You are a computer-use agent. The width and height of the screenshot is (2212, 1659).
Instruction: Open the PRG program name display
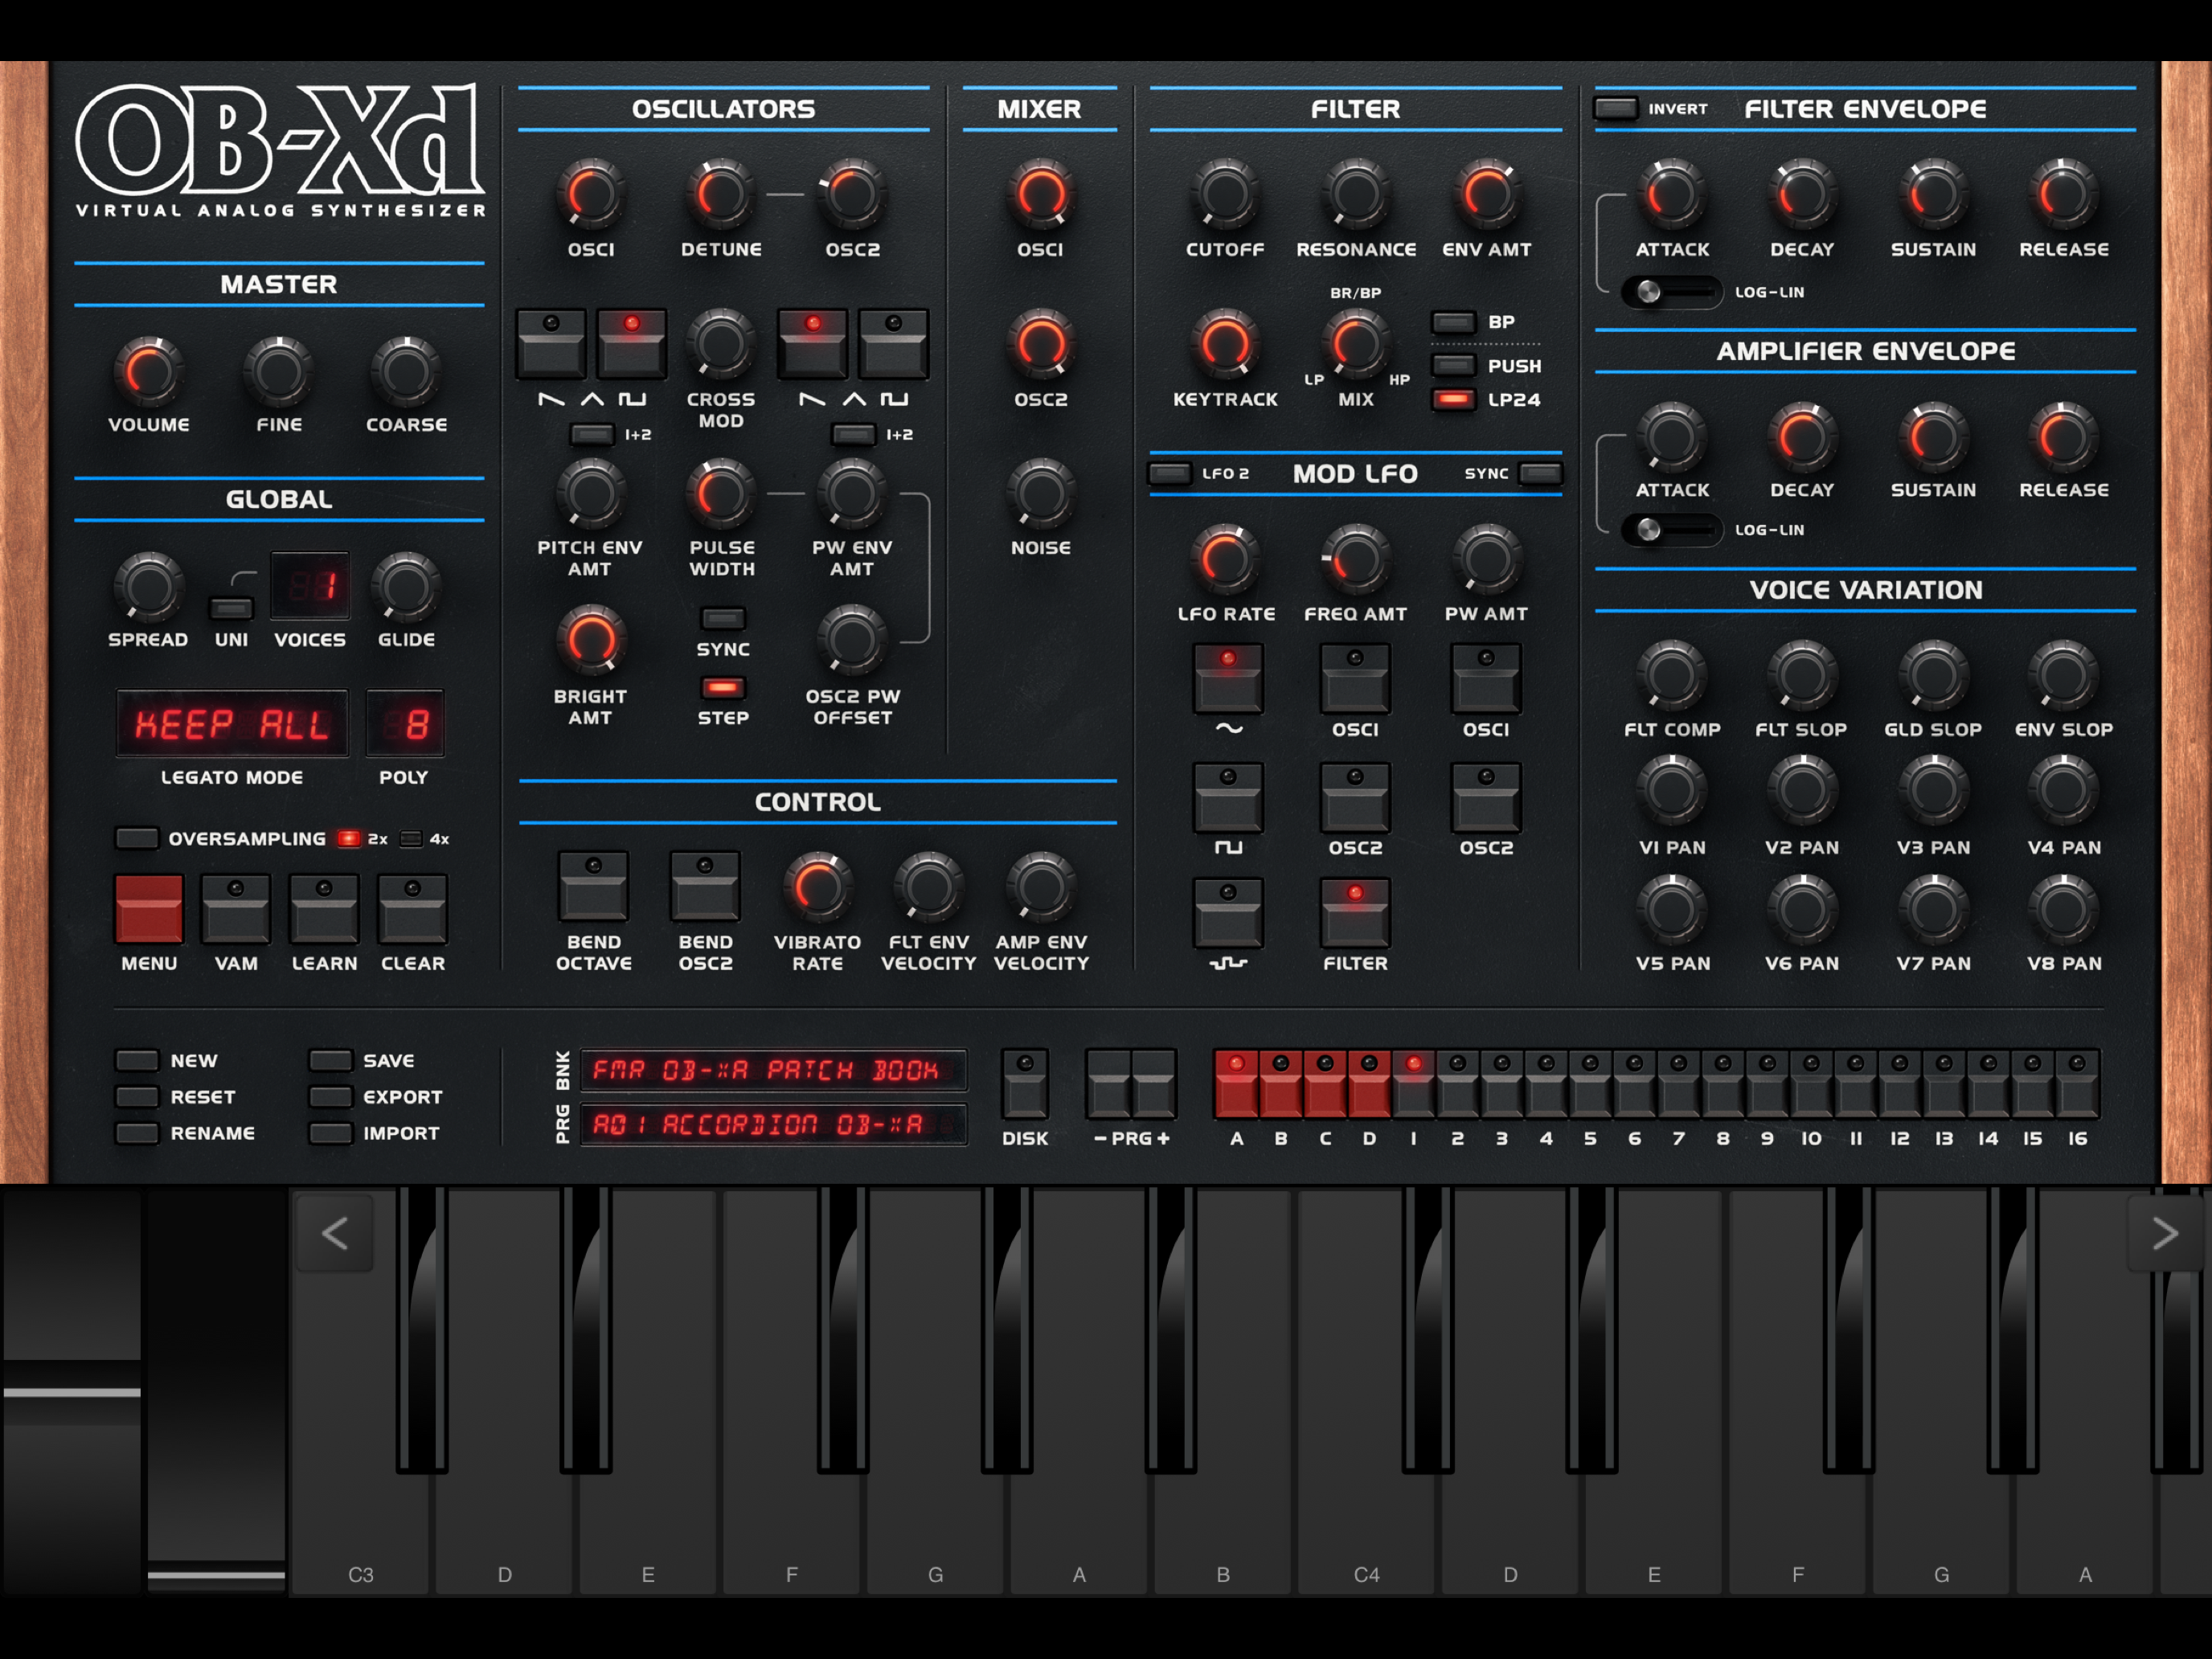pyautogui.click(x=773, y=1124)
